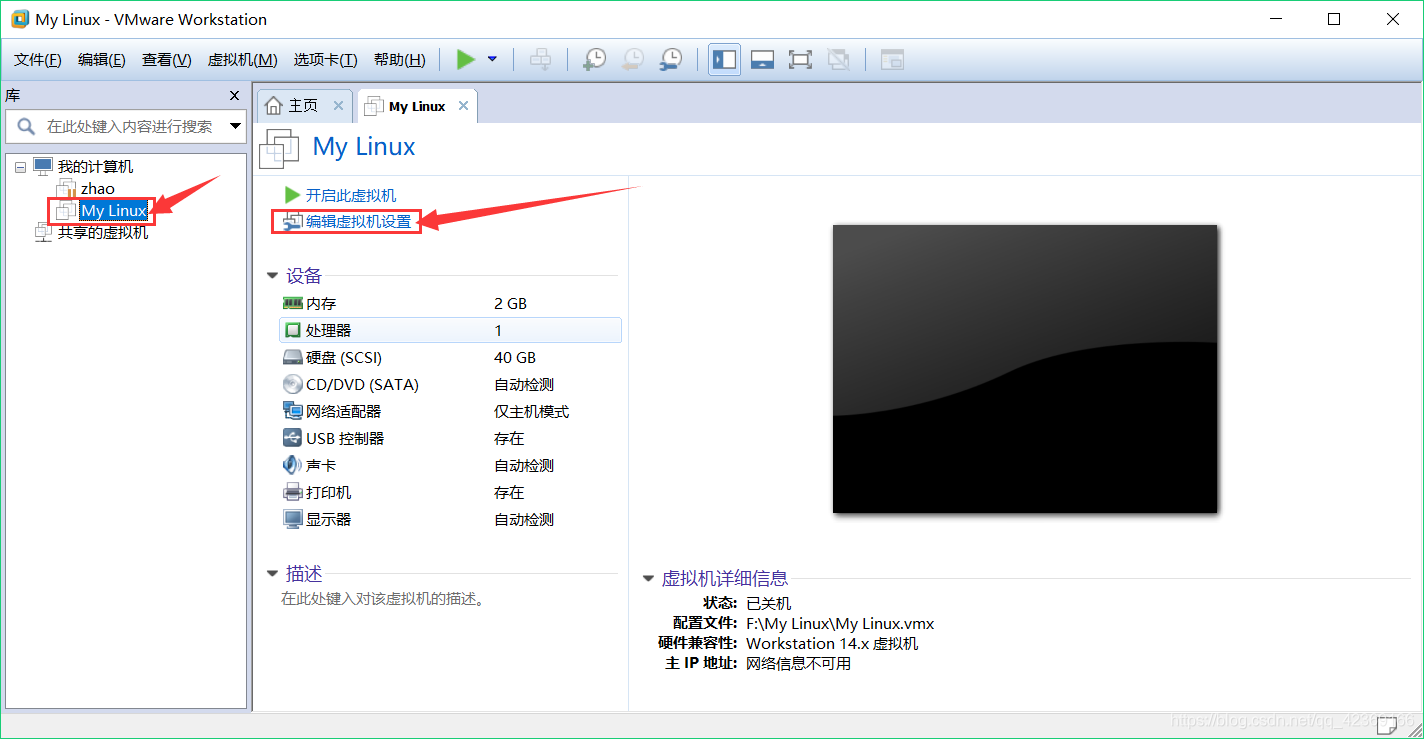Close the 主页 tab
1424x739 pixels.
tap(338, 105)
